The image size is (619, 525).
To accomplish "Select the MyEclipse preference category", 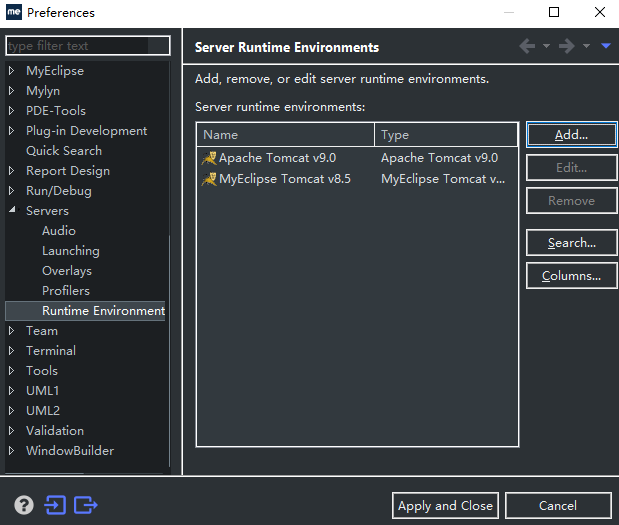I will pos(55,71).
